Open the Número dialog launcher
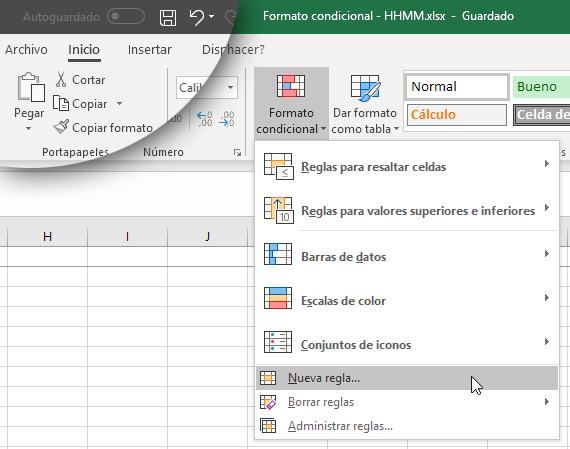 coord(237,153)
